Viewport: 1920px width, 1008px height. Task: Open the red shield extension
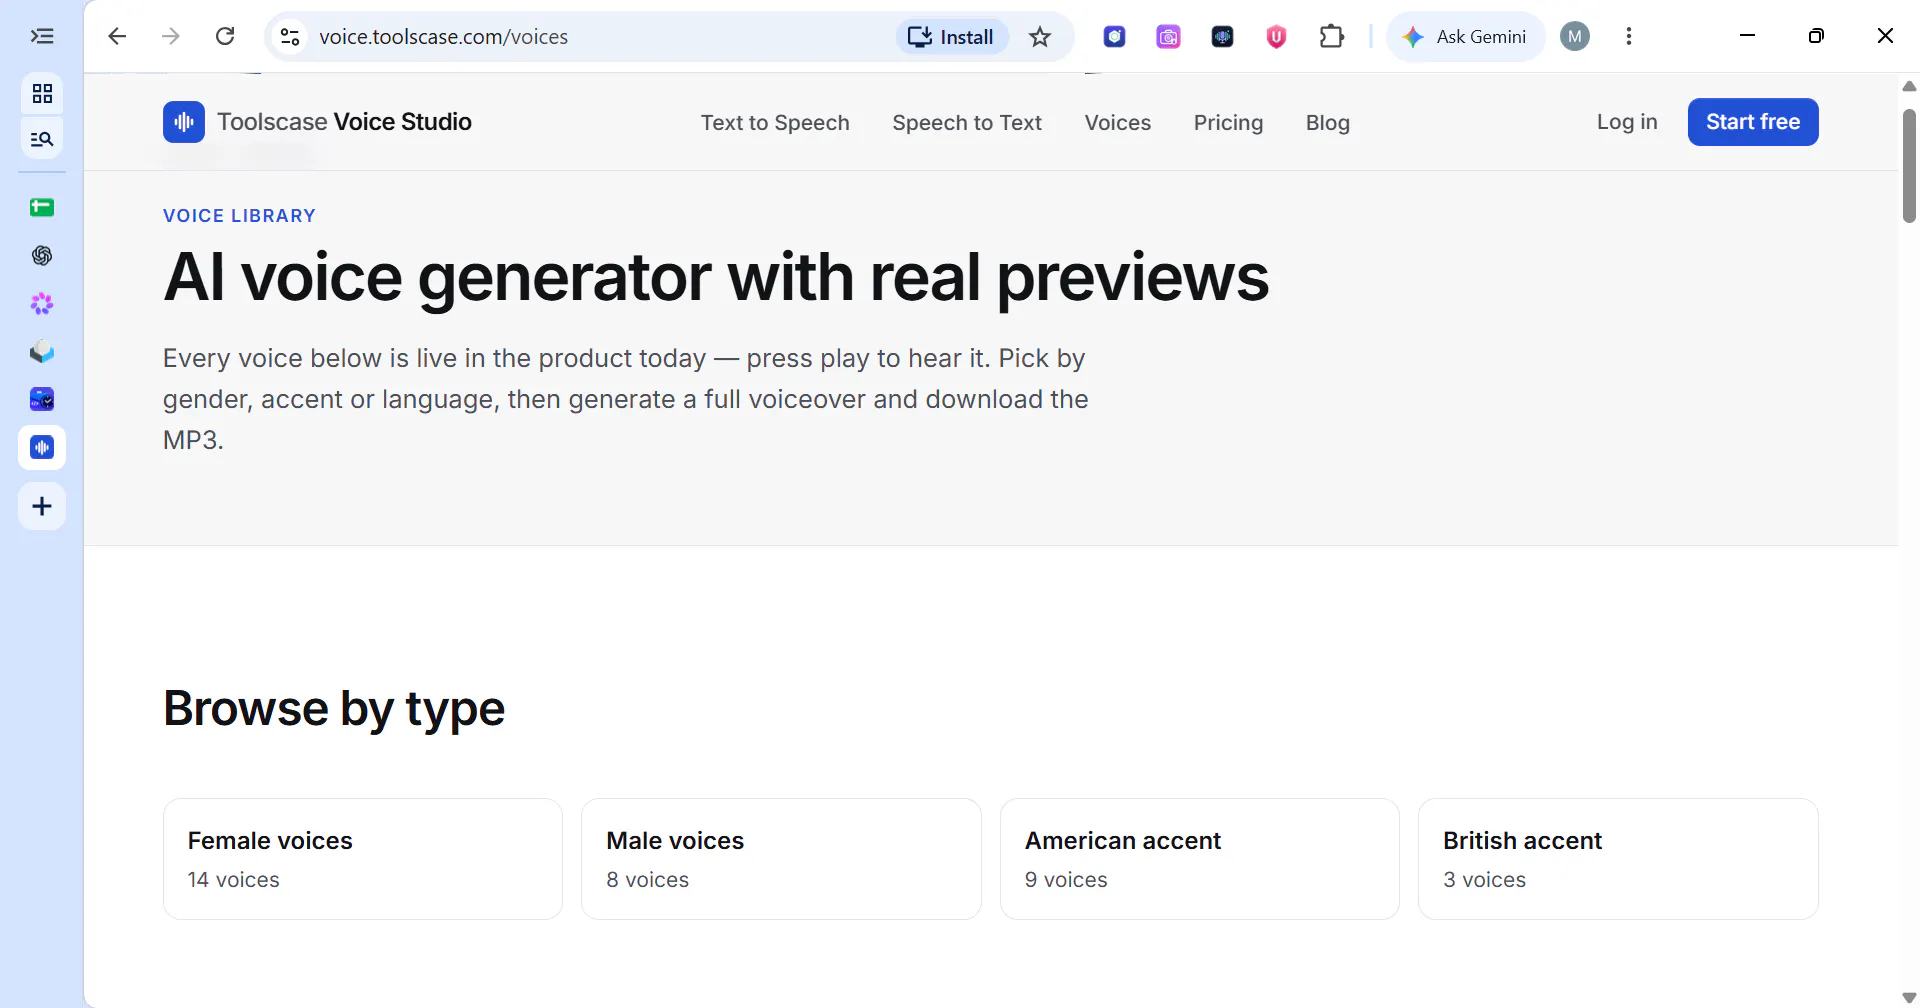click(1276, 37)
